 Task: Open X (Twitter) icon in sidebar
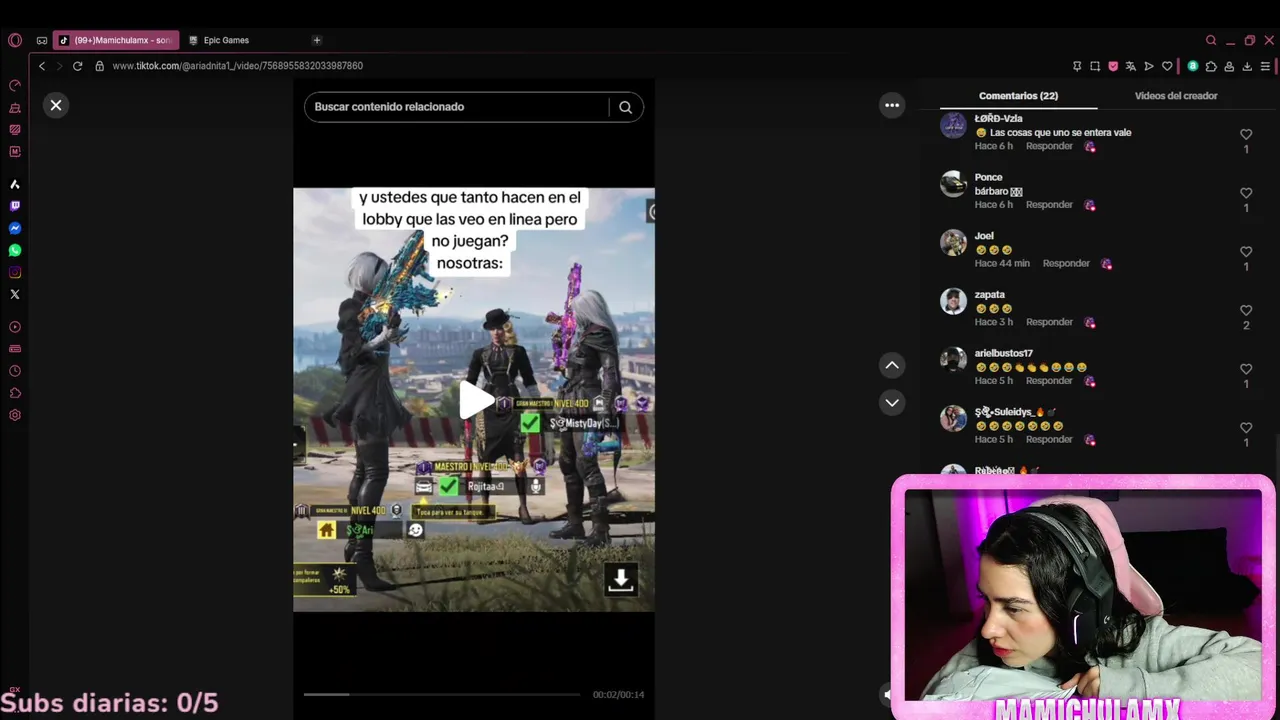[x=15, y=294]
